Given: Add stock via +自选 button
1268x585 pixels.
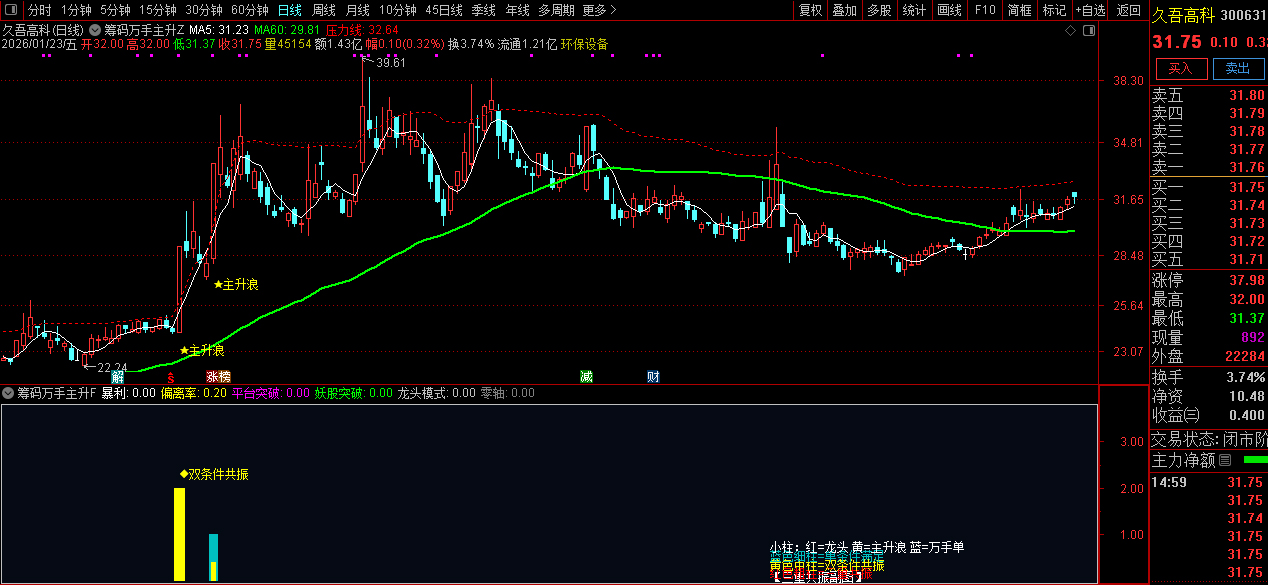Looking at the screenshot, I should point(1090,10).
